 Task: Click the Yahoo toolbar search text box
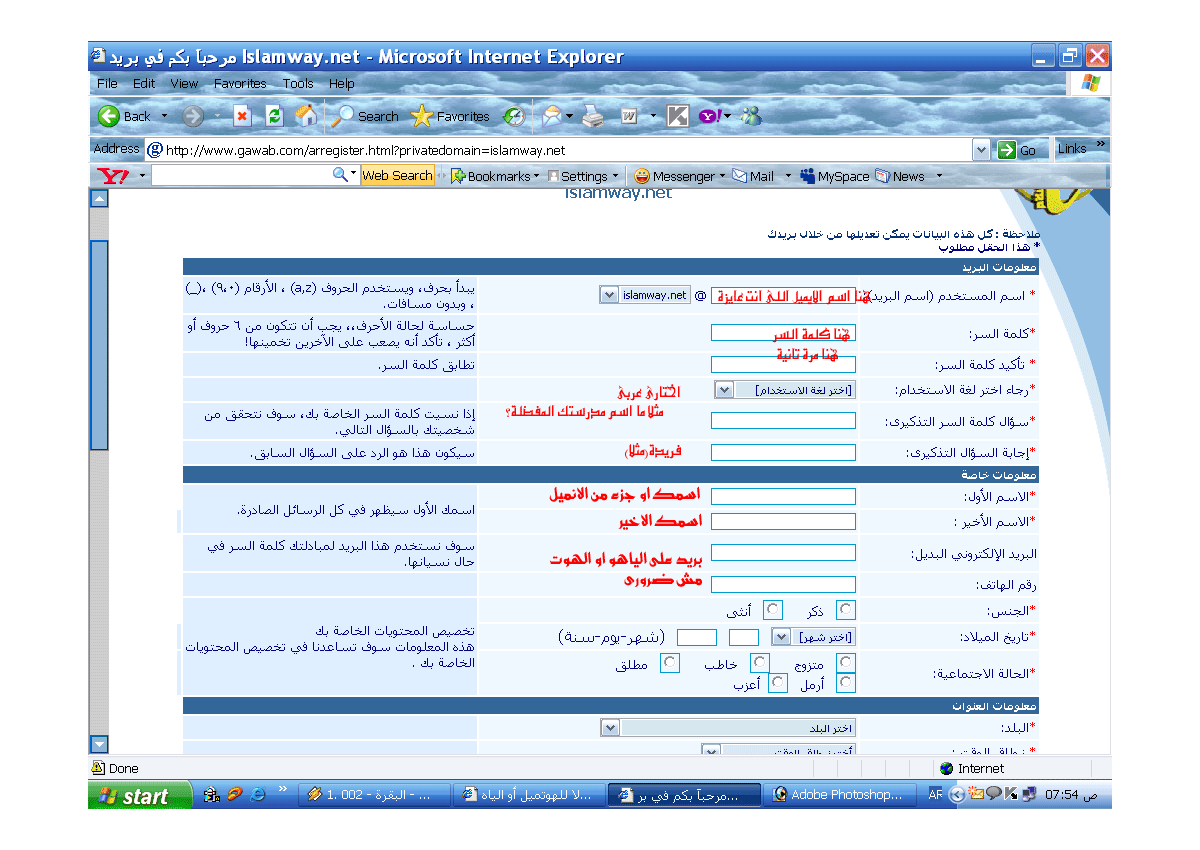pos(241,175)
